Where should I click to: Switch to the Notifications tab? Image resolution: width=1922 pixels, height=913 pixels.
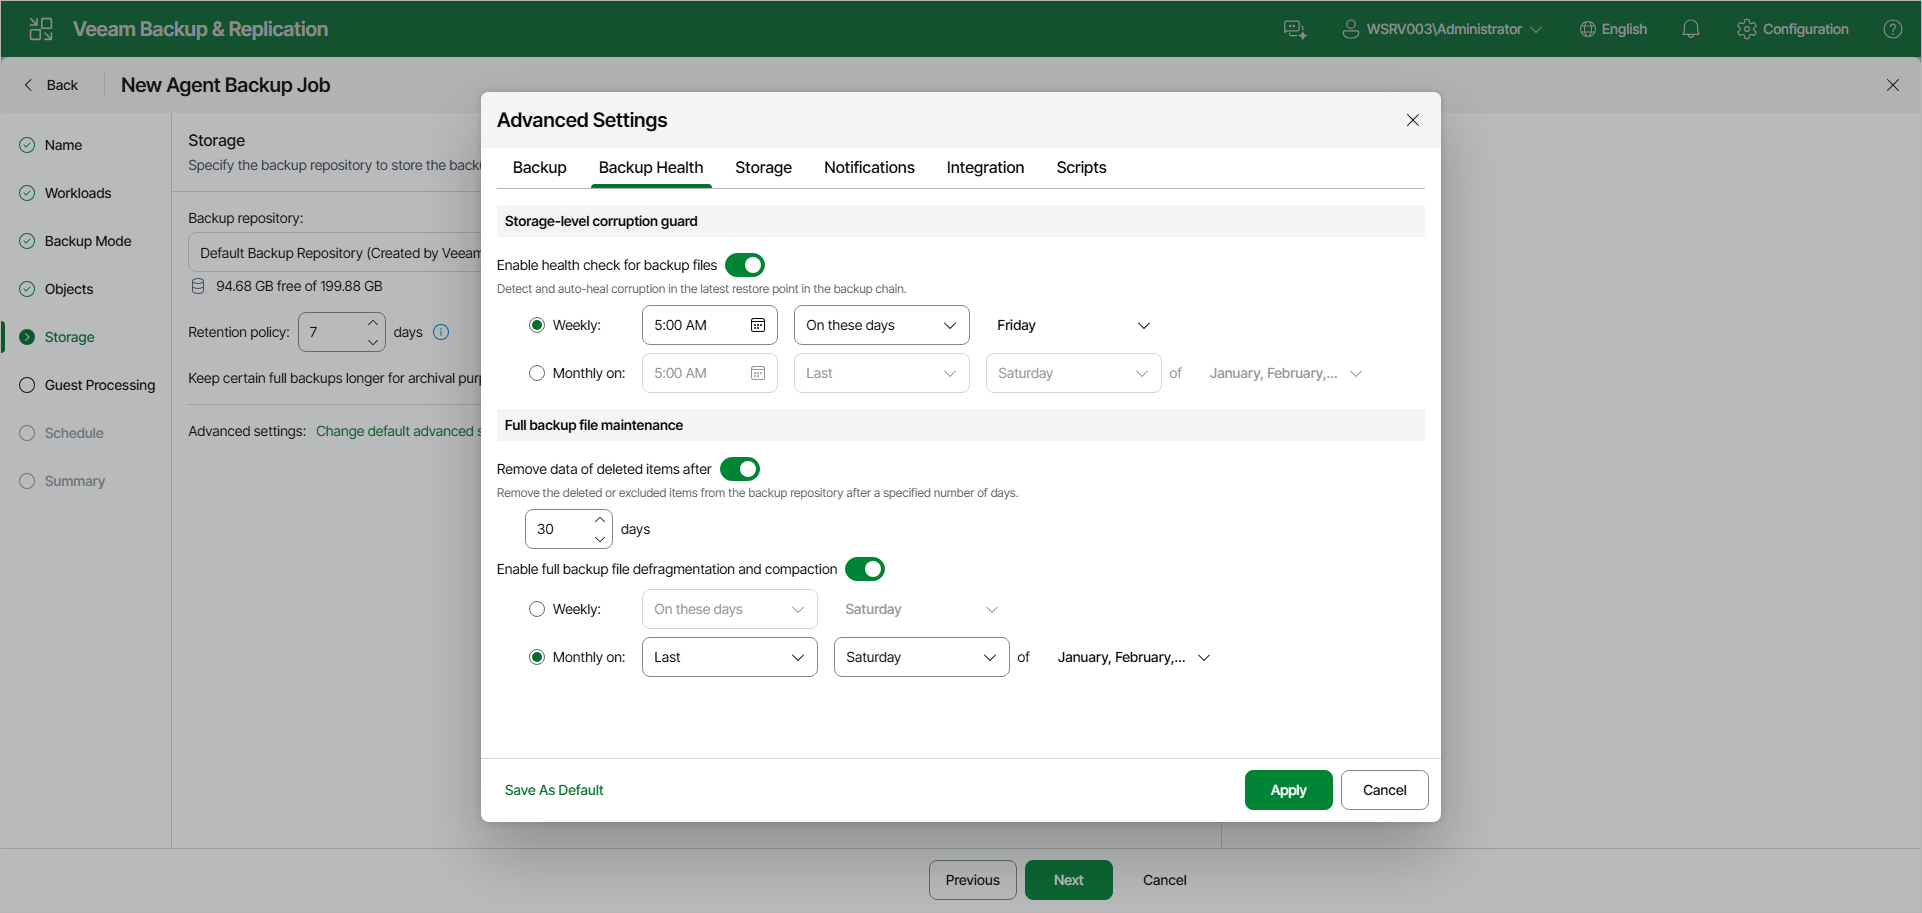(869, 168)
